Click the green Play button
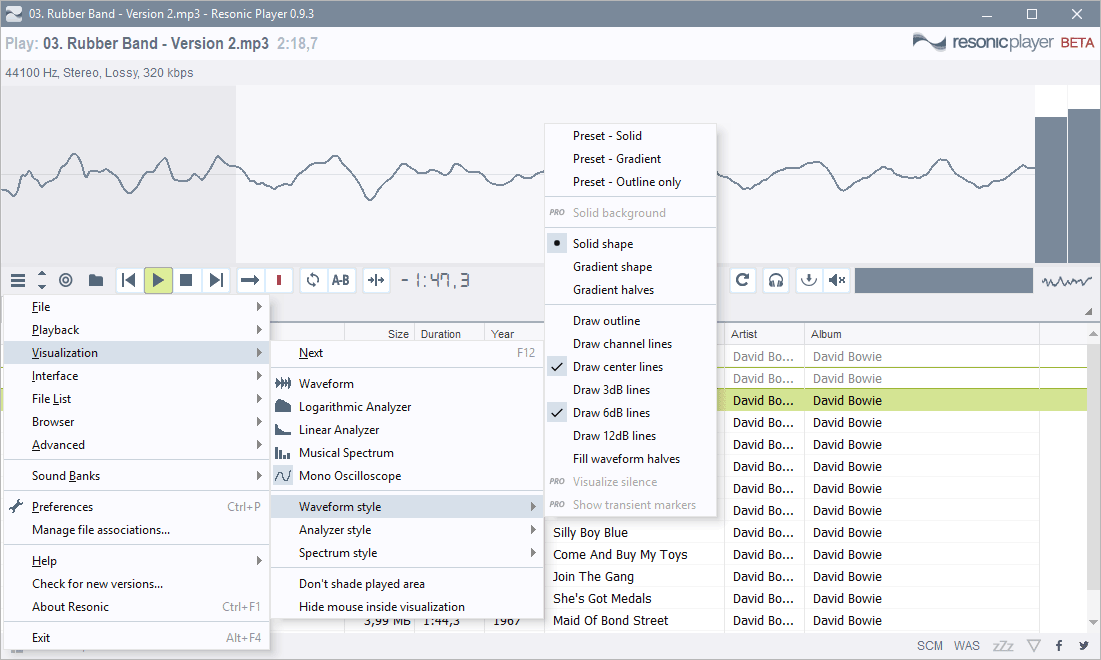The width and height of the screenshot is (1101, 660). [x=158, y=280]
